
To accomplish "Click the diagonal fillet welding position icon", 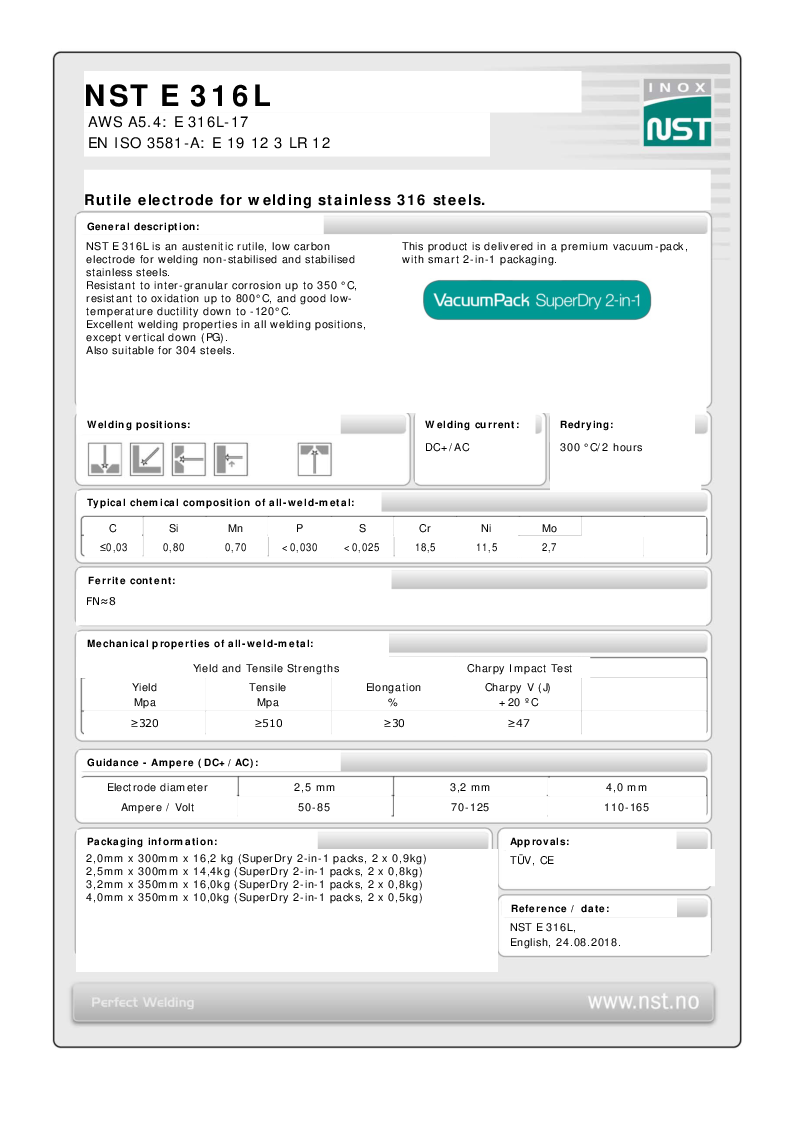I will coord(147,459).
